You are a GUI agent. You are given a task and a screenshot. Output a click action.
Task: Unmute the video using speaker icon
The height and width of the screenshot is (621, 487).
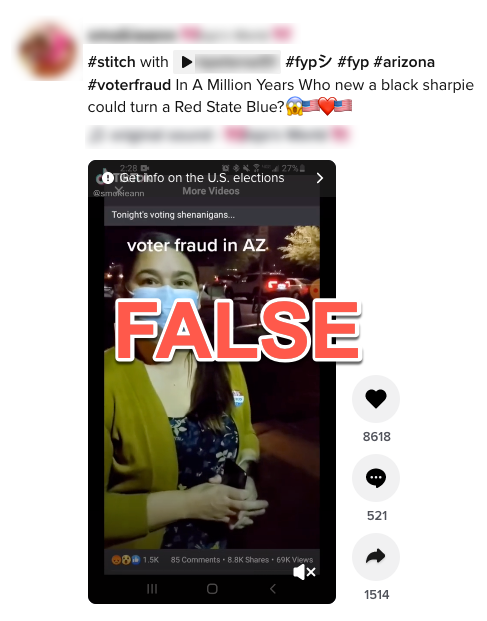coord(304,572)
